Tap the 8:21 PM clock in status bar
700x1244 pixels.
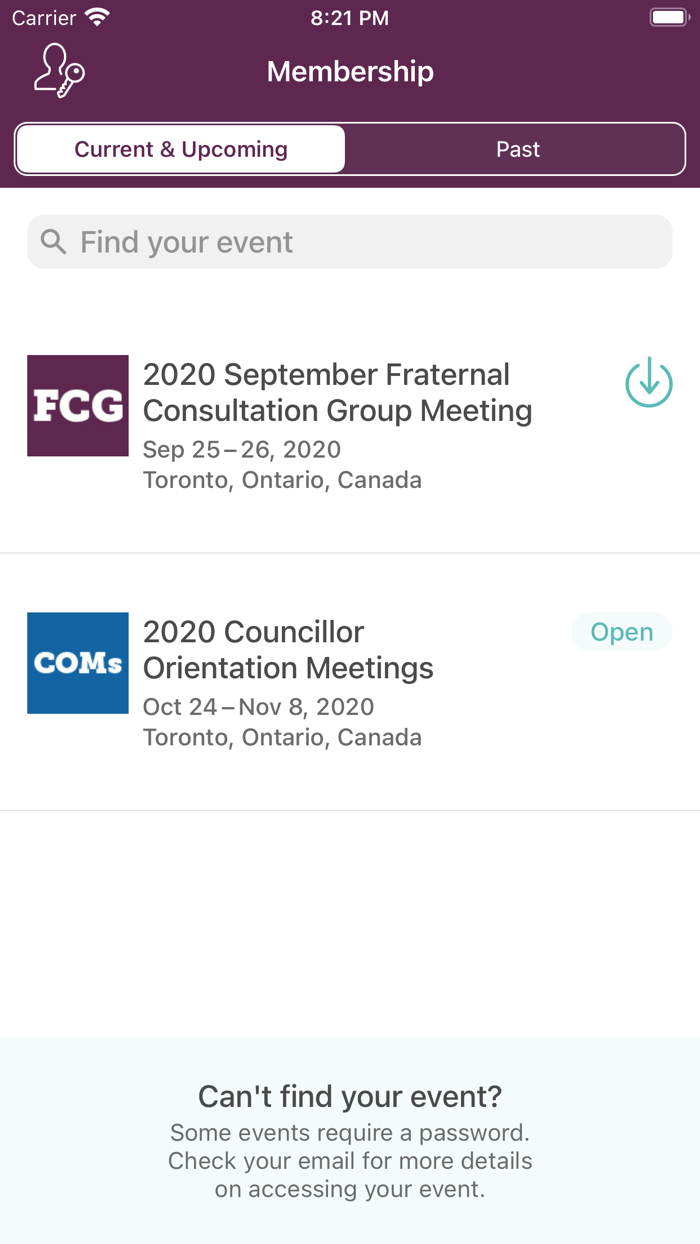(350, 17)
